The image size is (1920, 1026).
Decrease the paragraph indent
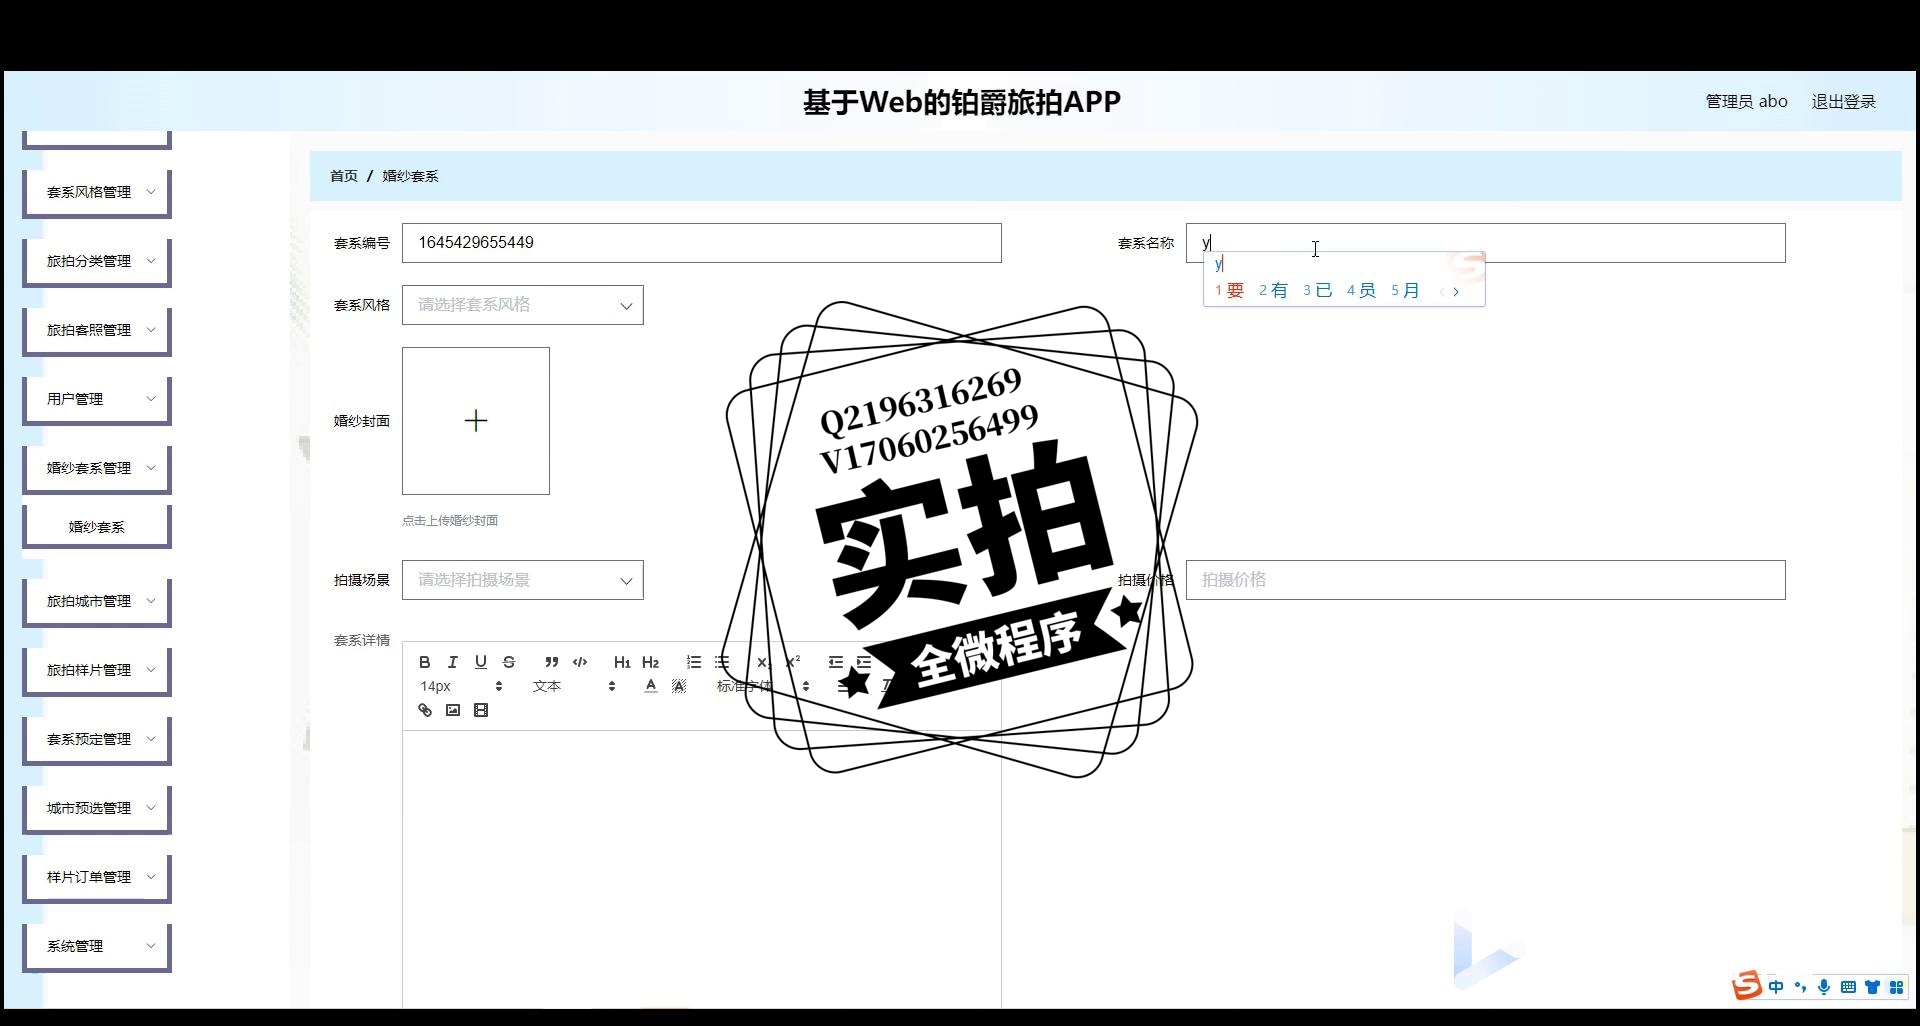point(836,662)
